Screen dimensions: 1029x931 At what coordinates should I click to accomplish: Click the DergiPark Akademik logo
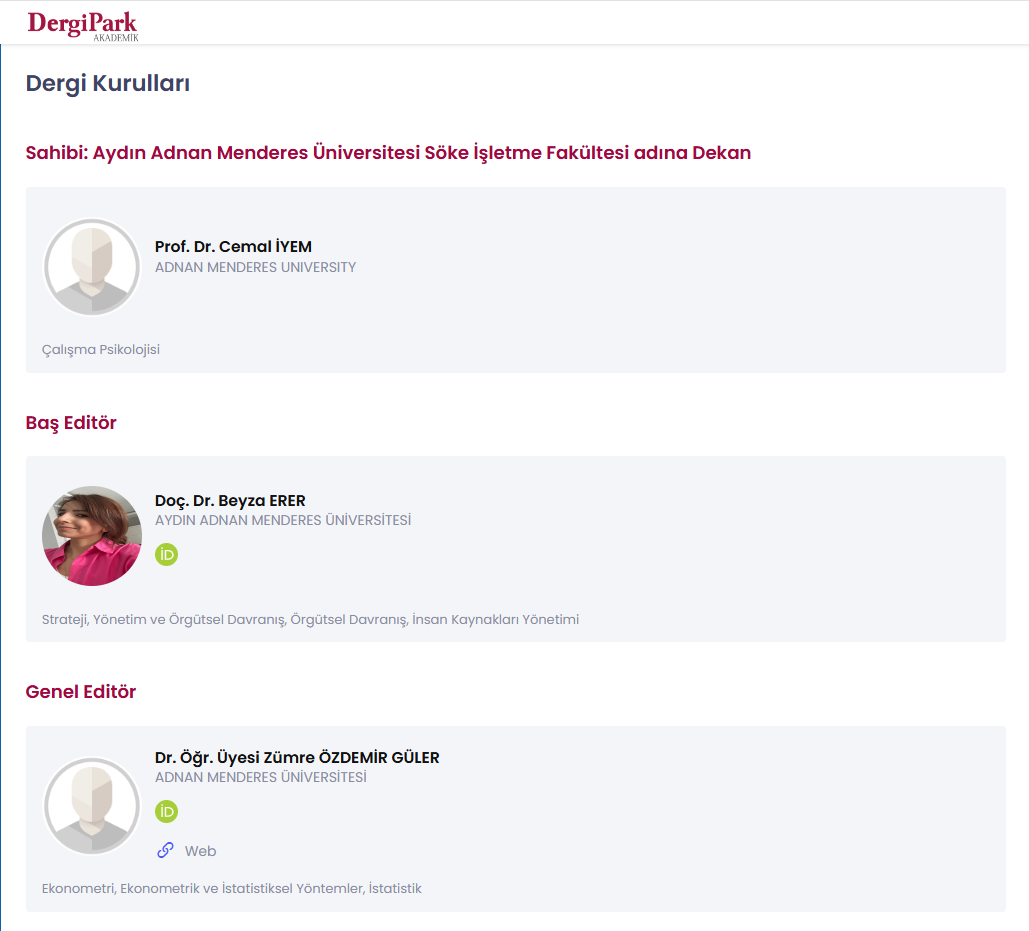tap(83, 25)
